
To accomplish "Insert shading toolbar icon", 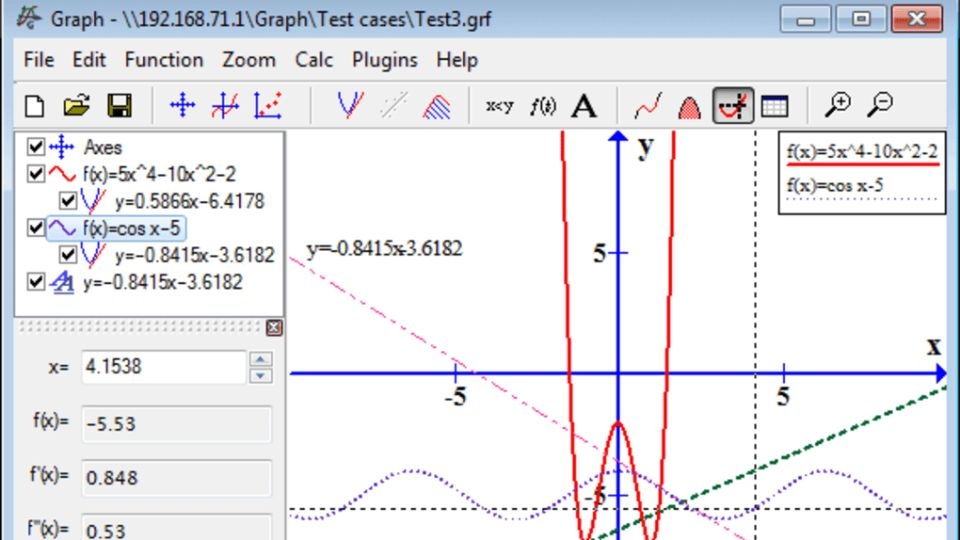I will tap(437, 106).
